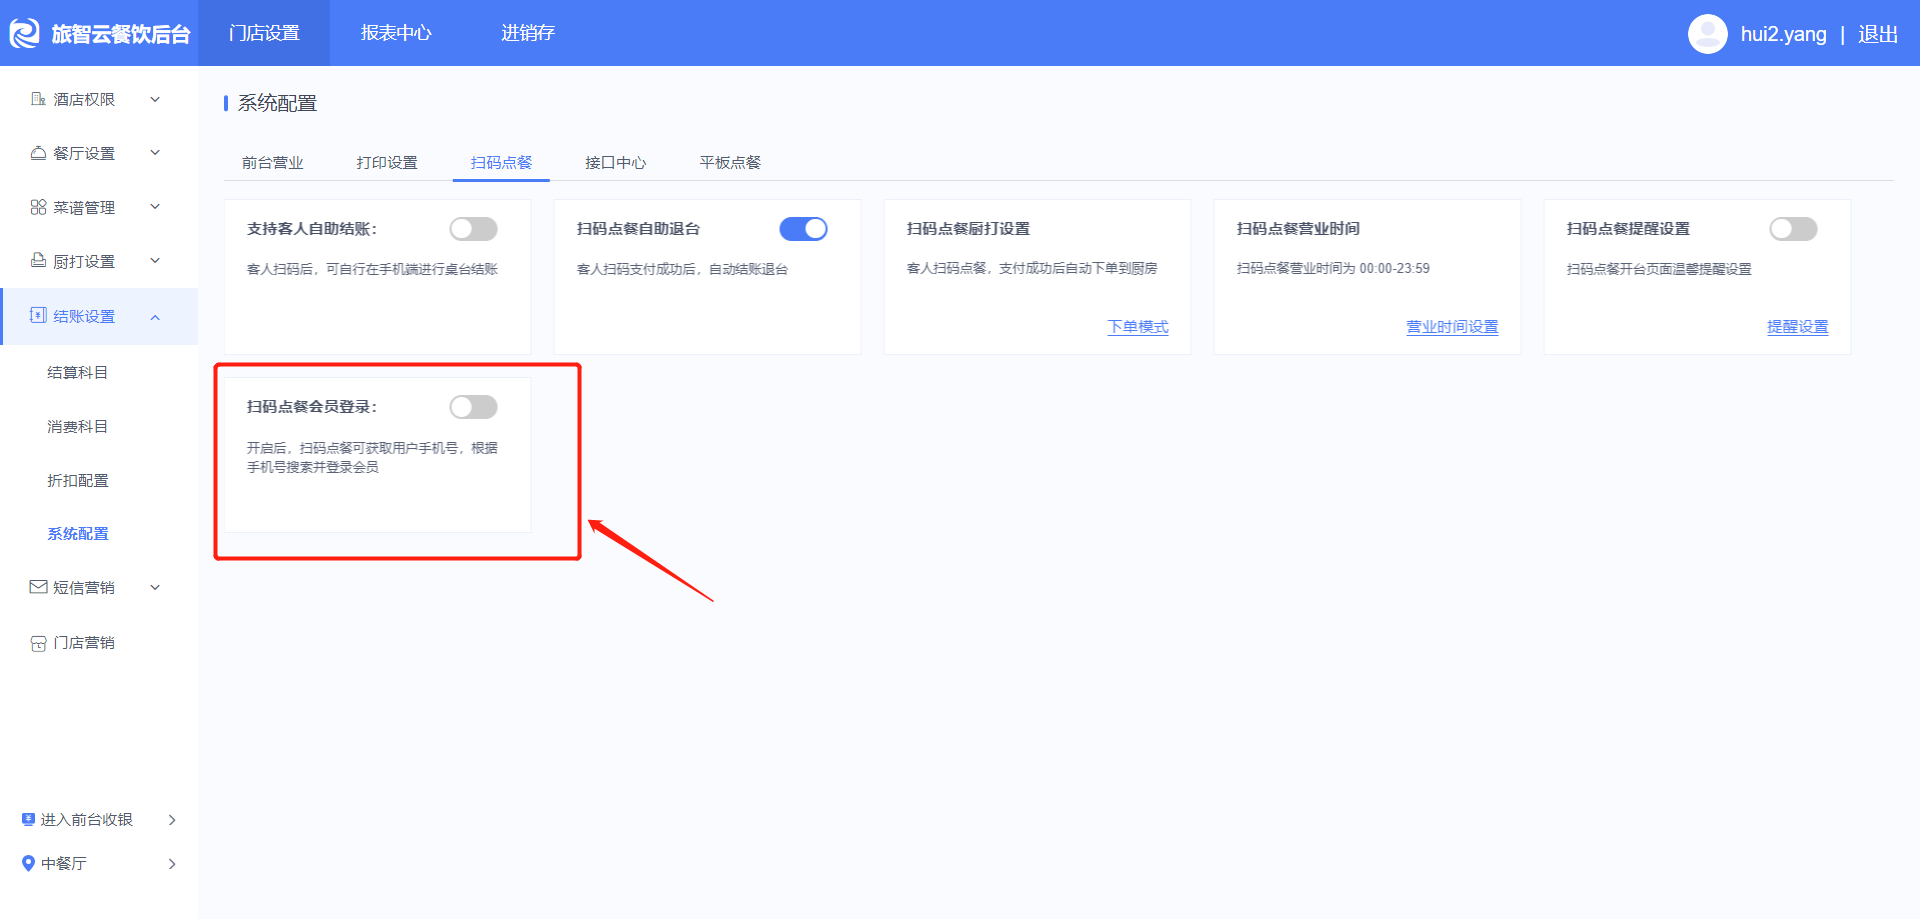Expand the 短信营销 menu chevron
Viewport: 1920px width, 919px height.
(x=155, y=587)
